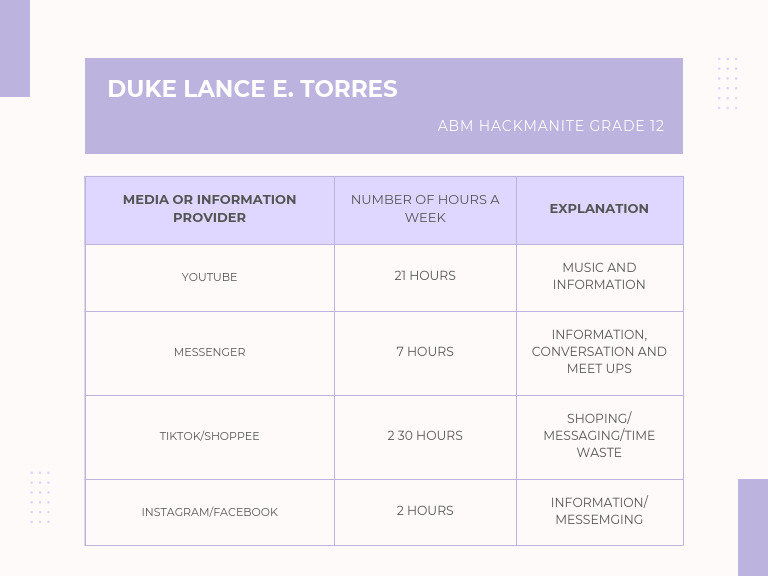Select the INSTAGRAM/FACEBOOK cell
Screen dimensions: 768x576
point(210,512)
